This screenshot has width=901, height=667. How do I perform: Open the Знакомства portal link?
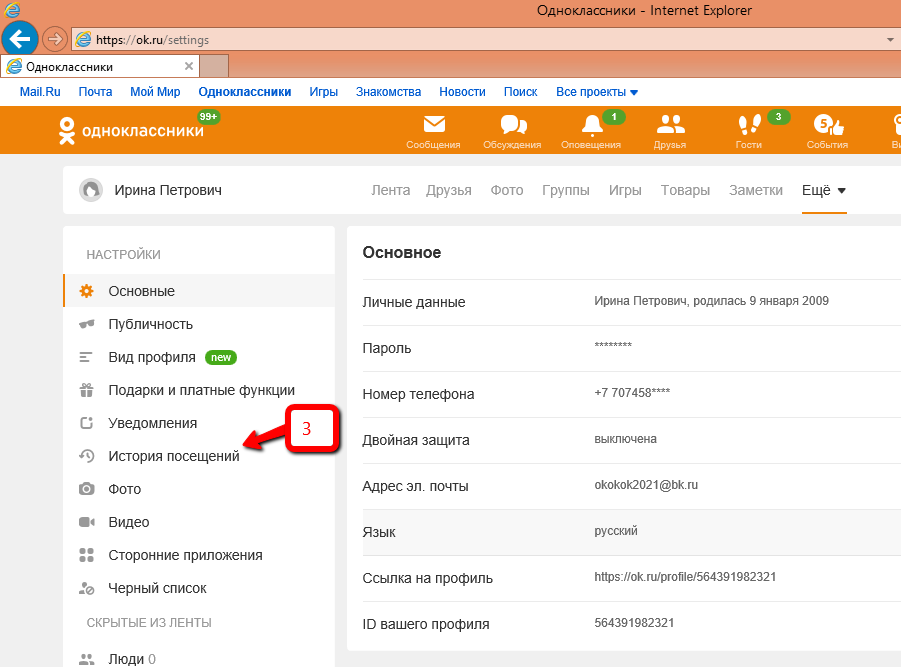pyautogui.click(x=388, y=92)
